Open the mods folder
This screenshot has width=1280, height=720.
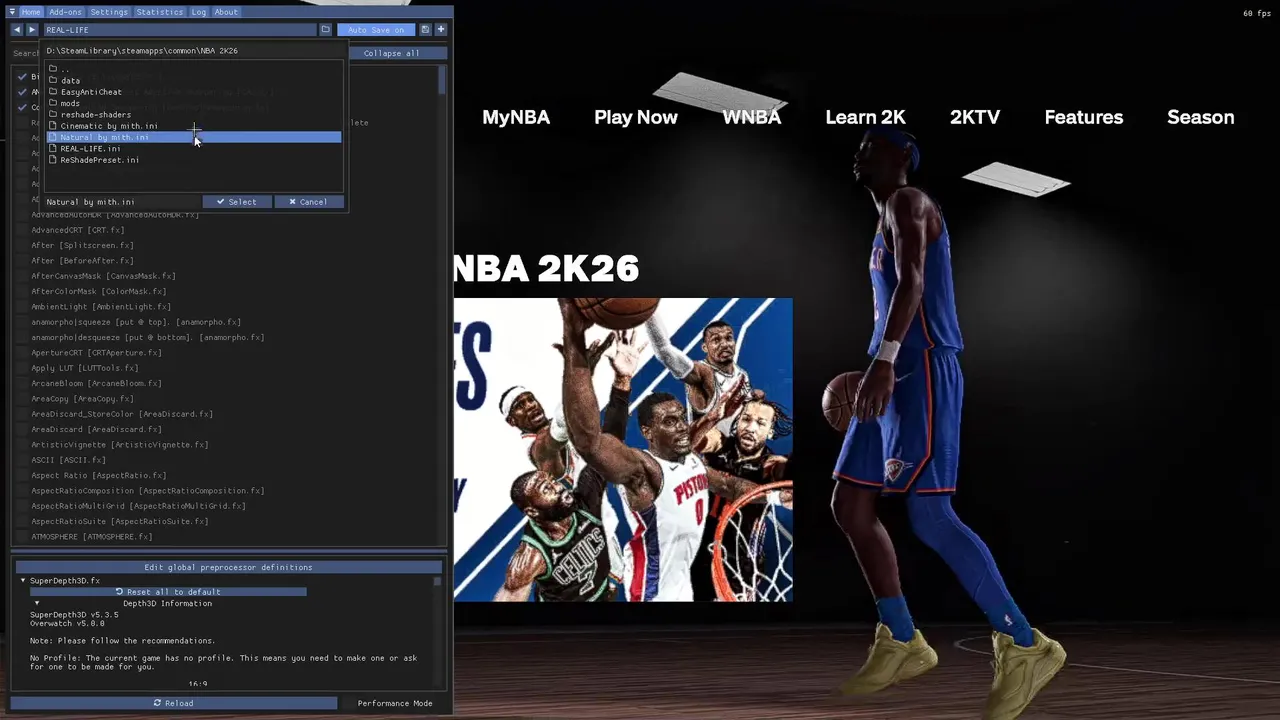click(x=194, y=103)
